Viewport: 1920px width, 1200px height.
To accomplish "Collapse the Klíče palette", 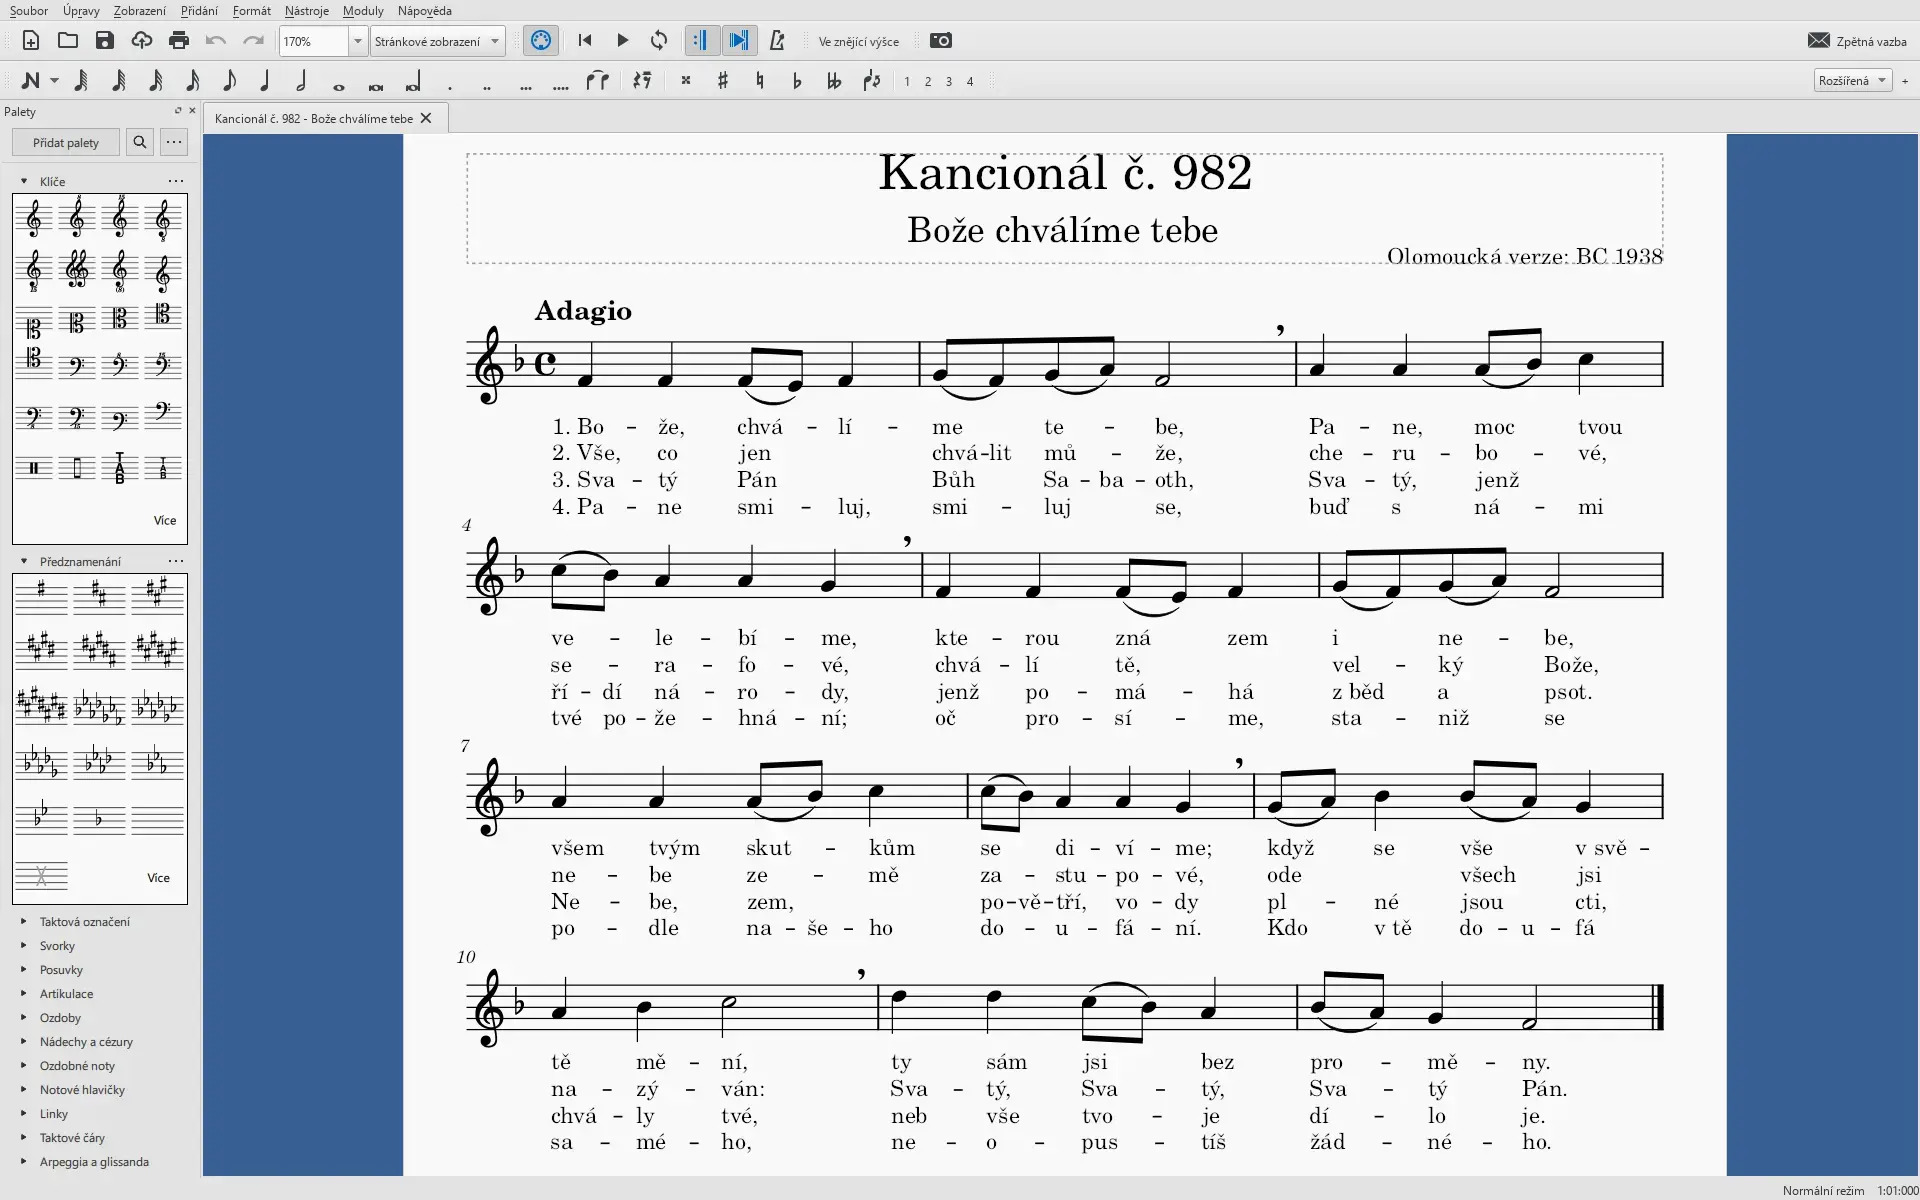I will [x=24, y=181].
